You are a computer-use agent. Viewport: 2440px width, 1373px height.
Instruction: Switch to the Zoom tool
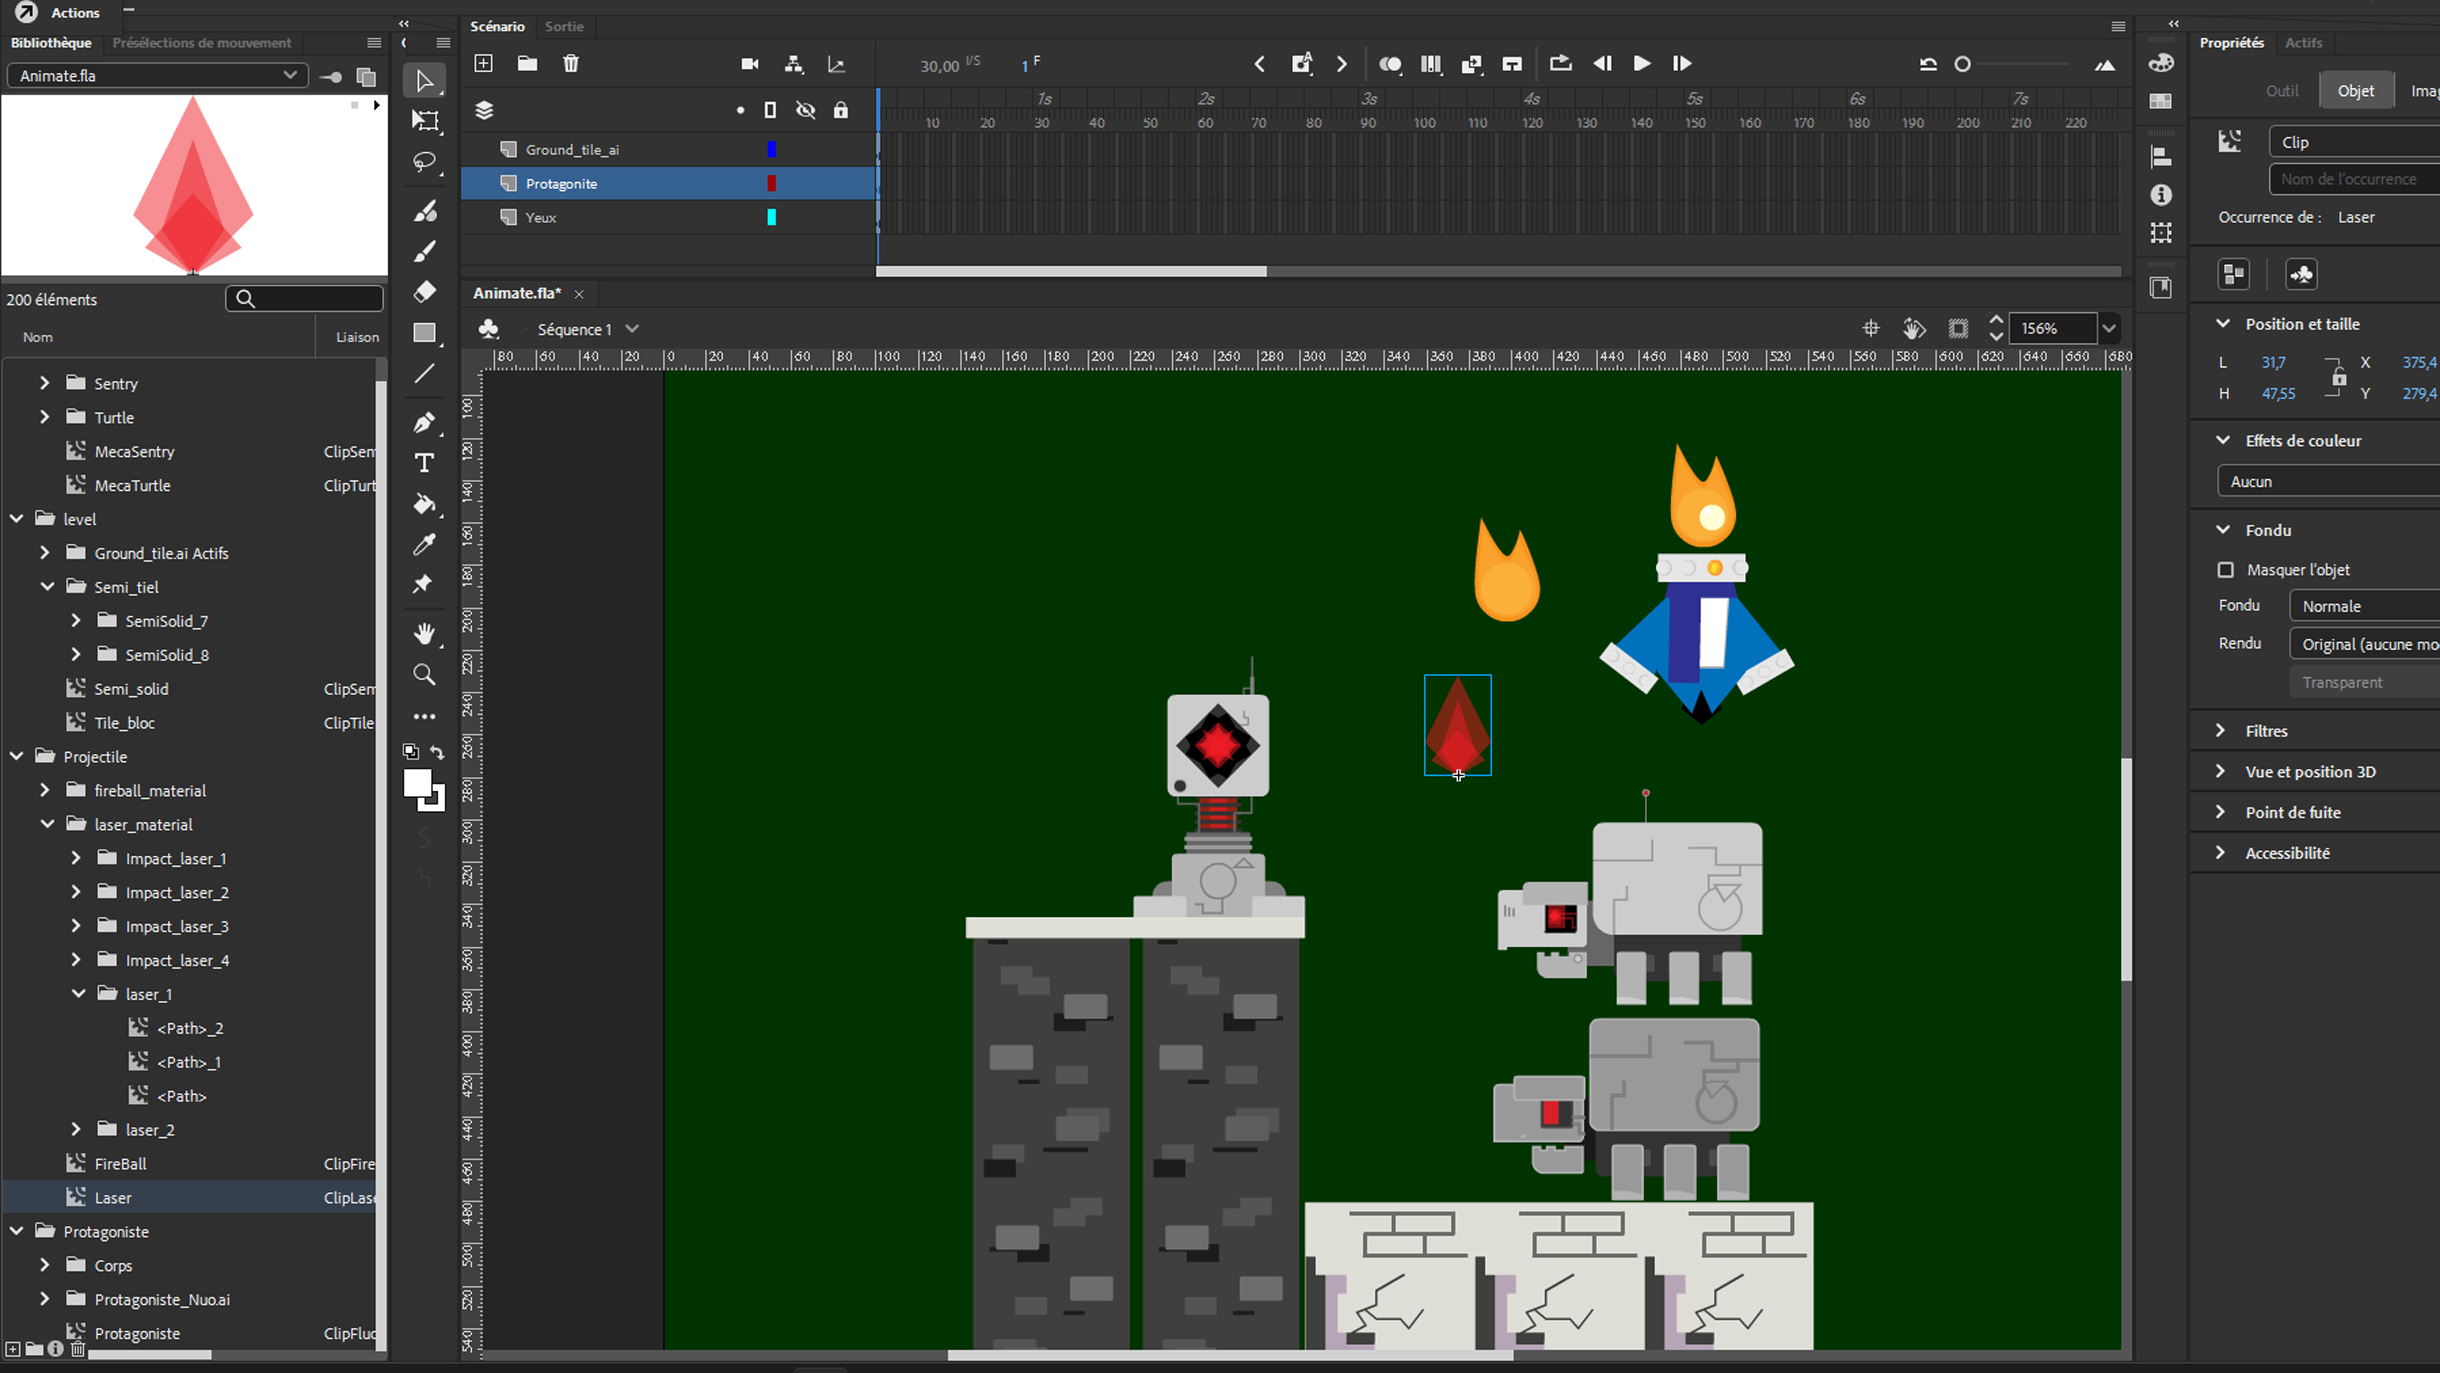[424, 674]
